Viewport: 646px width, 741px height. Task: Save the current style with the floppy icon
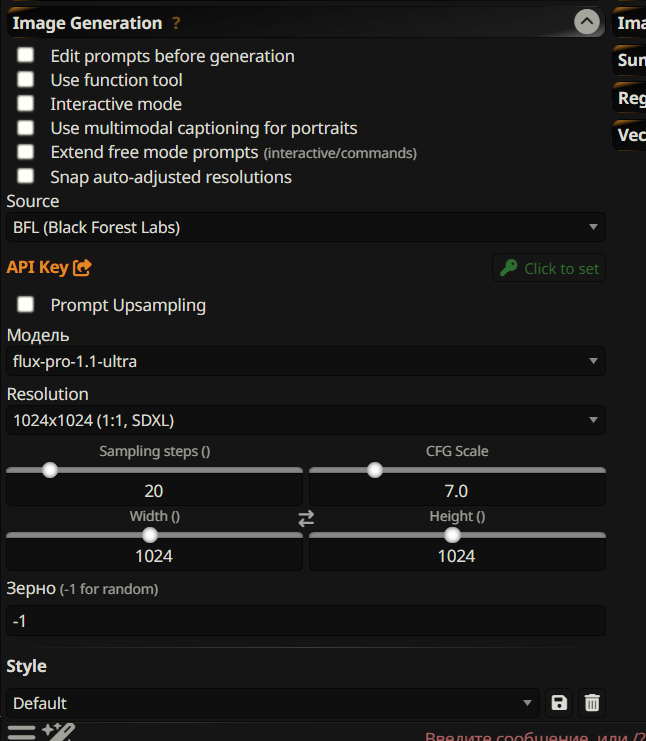click(559, 703)
